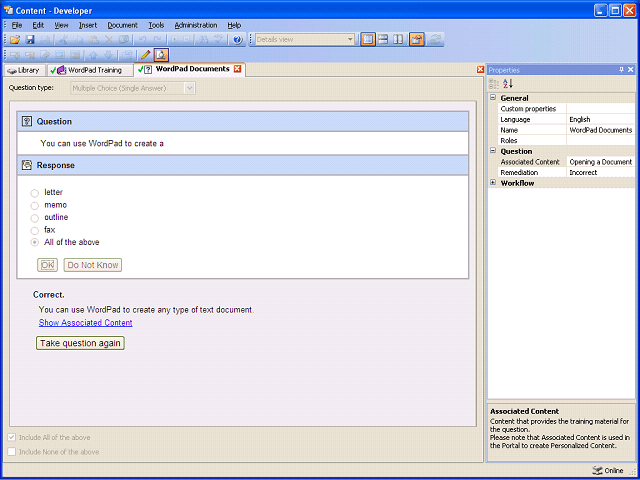
Task: Click the Paste clipboard icon
Action: click(94, 40)
